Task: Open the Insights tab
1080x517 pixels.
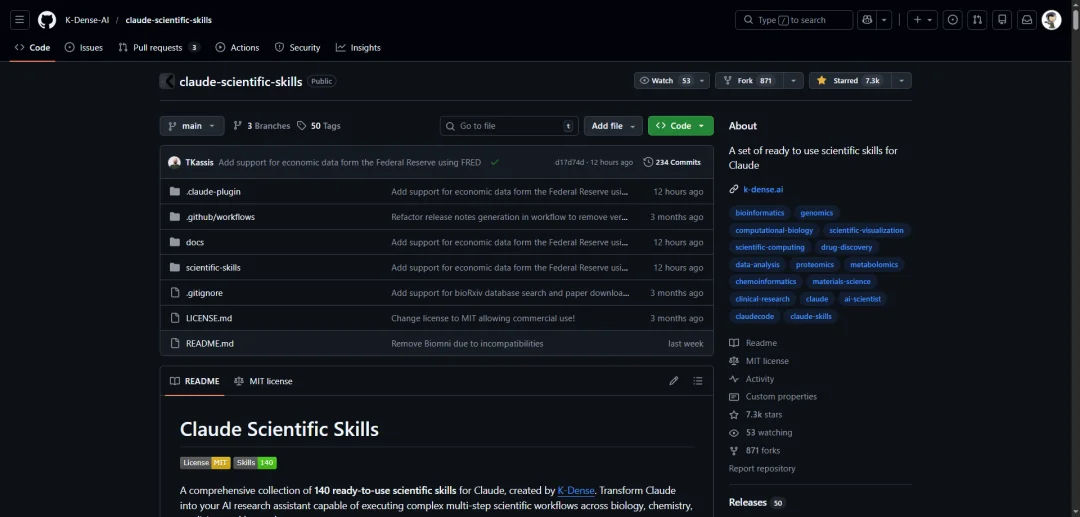Action: click(x=358, y=47)
